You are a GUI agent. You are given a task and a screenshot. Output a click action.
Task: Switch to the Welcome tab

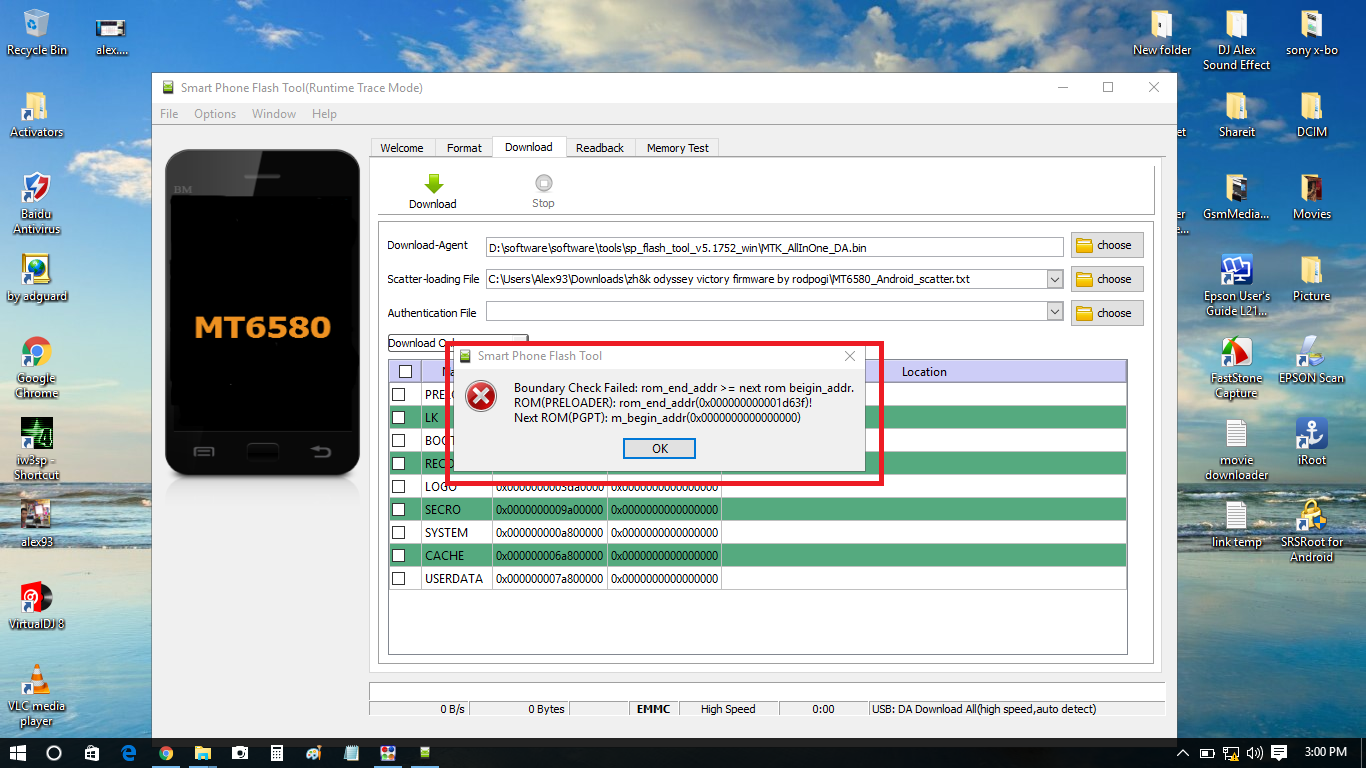402,148
